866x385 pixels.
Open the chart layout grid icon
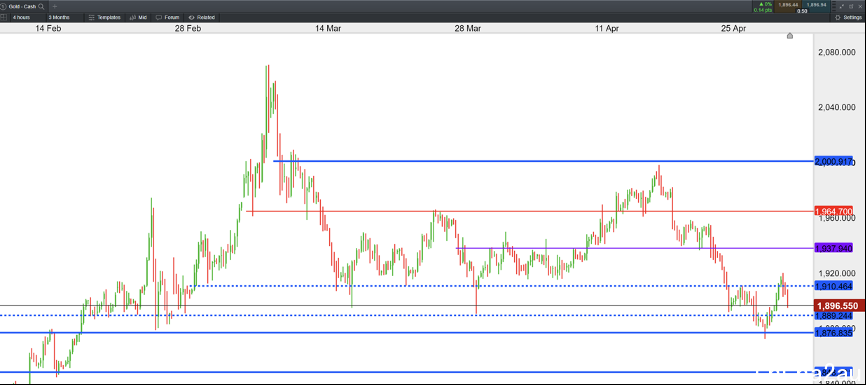click(3, 17)
